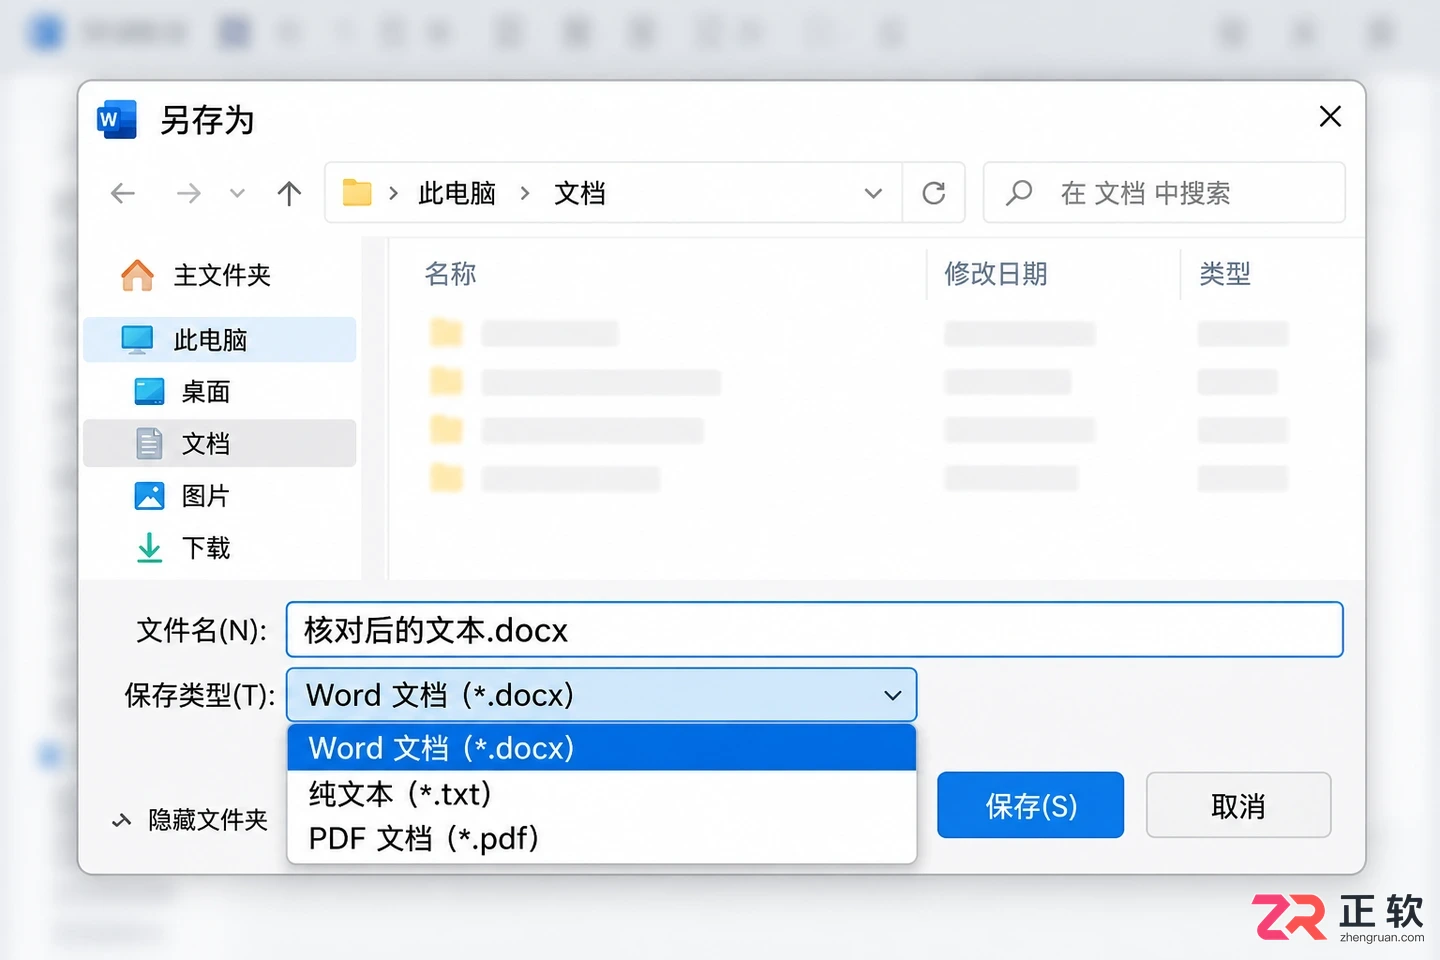Expand the address bar history dropdown

tap(873, 193)
